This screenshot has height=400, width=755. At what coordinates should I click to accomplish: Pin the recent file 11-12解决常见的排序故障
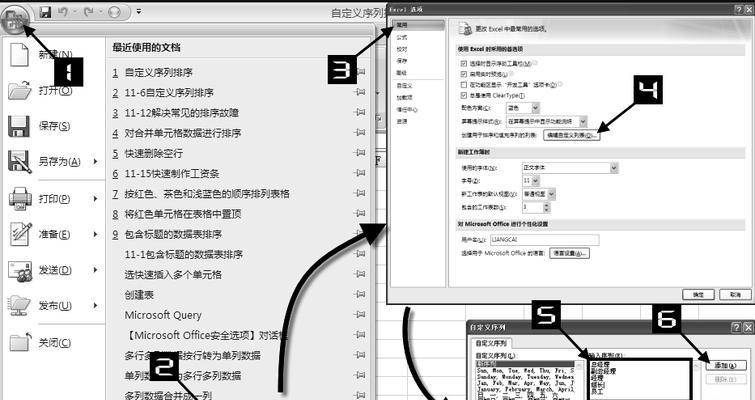(x=360, y=112)
